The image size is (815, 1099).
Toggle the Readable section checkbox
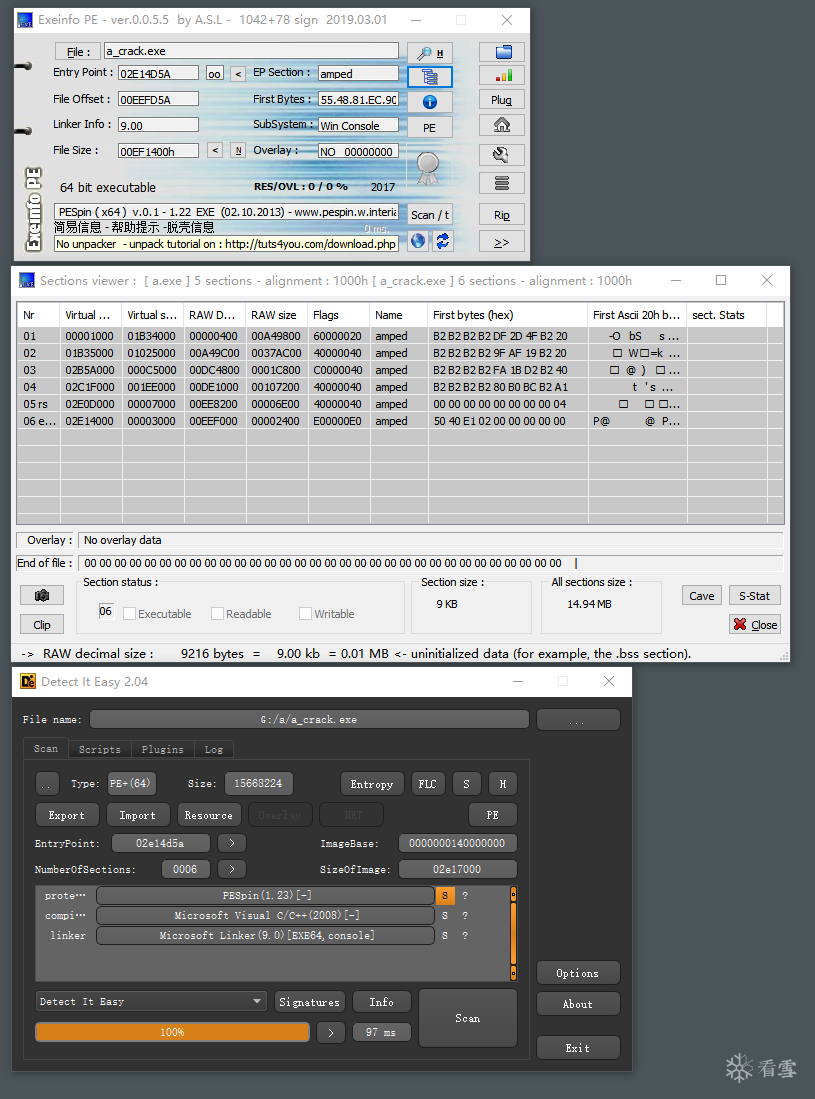coord(217,613)
